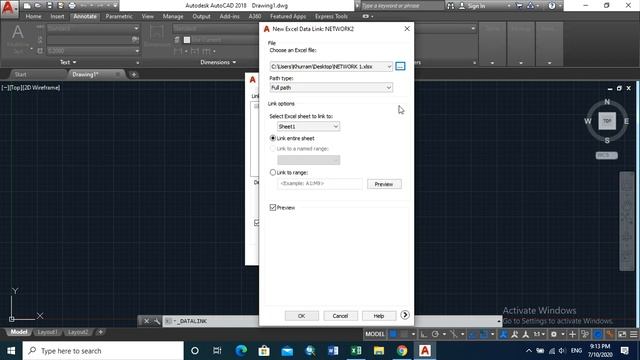
Task: Open the Home ribbon tab
Action: [x=33, y=16]
